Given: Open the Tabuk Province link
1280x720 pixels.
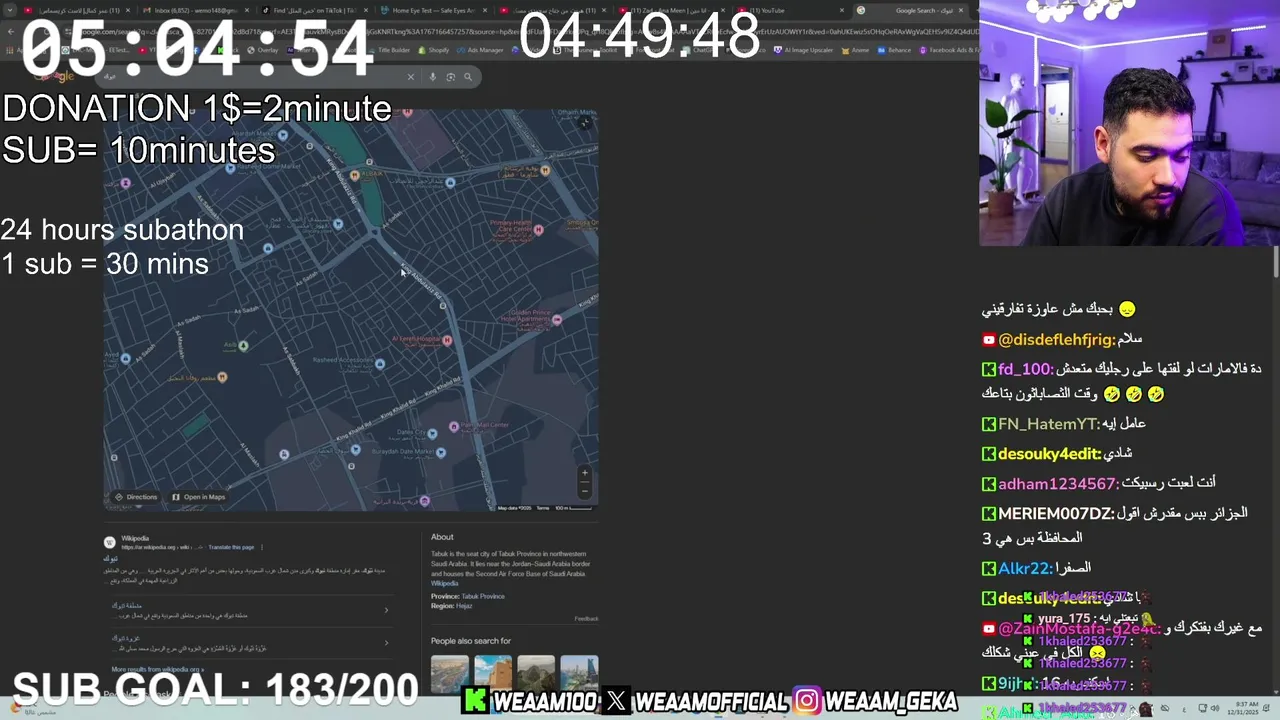Looking at the screenshot, I should click(x=483, y=596).
